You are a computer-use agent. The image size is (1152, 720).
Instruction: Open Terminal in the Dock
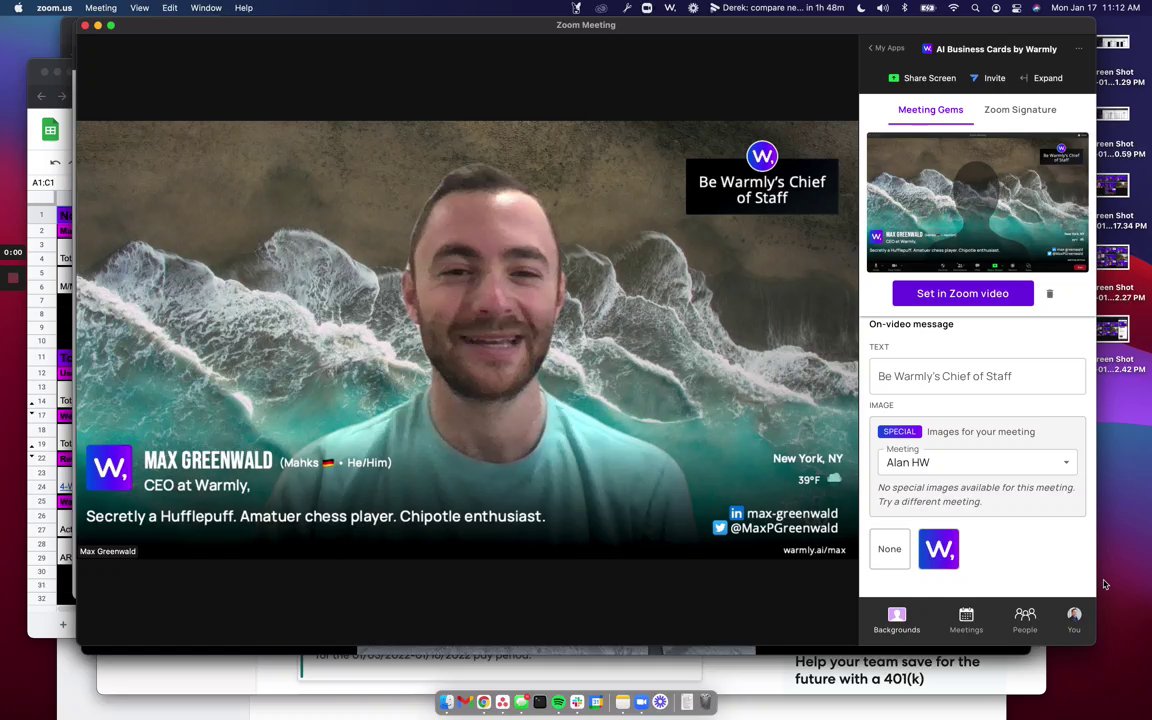coord(540,702)
